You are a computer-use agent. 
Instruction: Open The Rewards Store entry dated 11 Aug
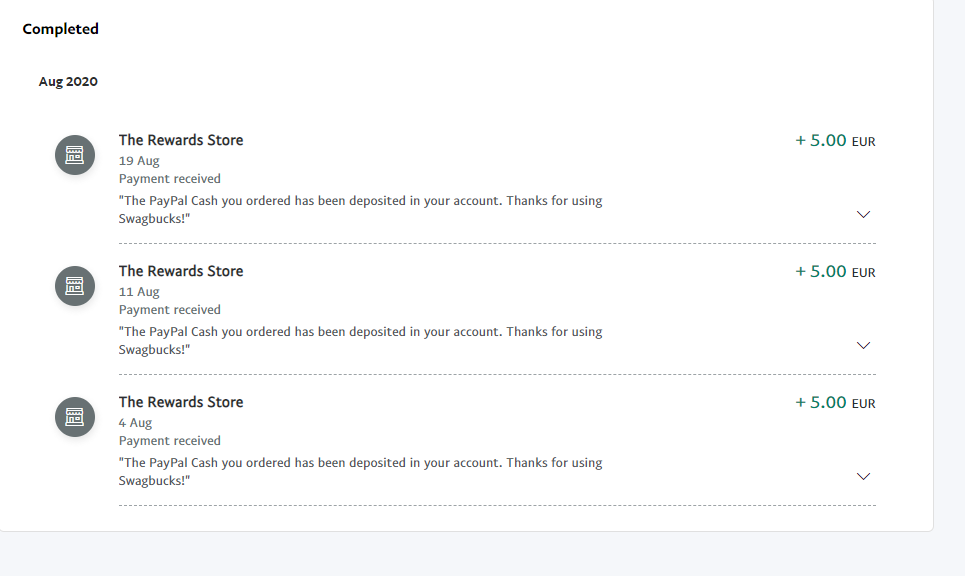coord(181,271)
